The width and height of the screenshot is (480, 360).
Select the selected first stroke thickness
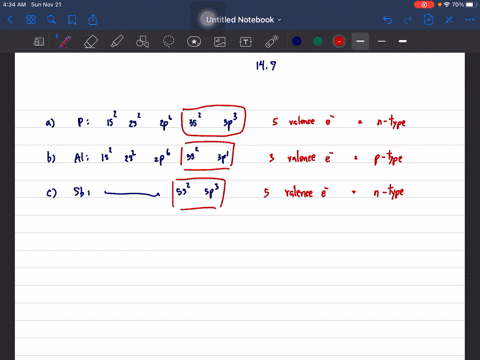360,41
